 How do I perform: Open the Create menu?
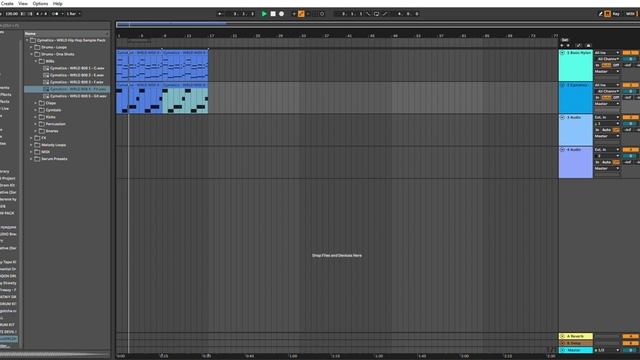tap(7, 3)
